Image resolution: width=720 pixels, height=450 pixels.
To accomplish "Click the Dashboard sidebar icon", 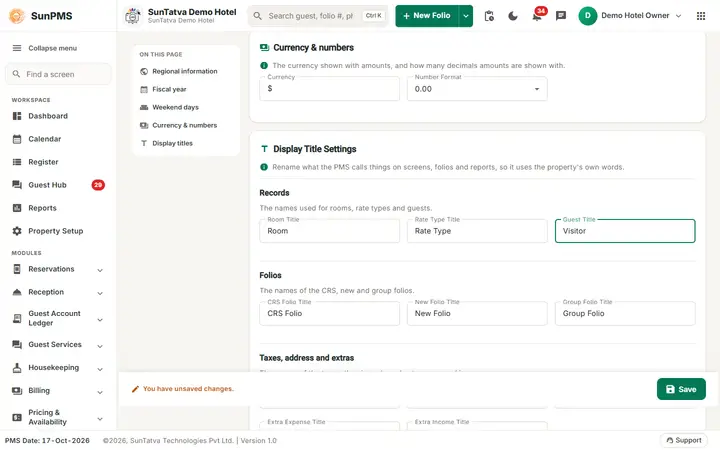I will coord(17,116).
